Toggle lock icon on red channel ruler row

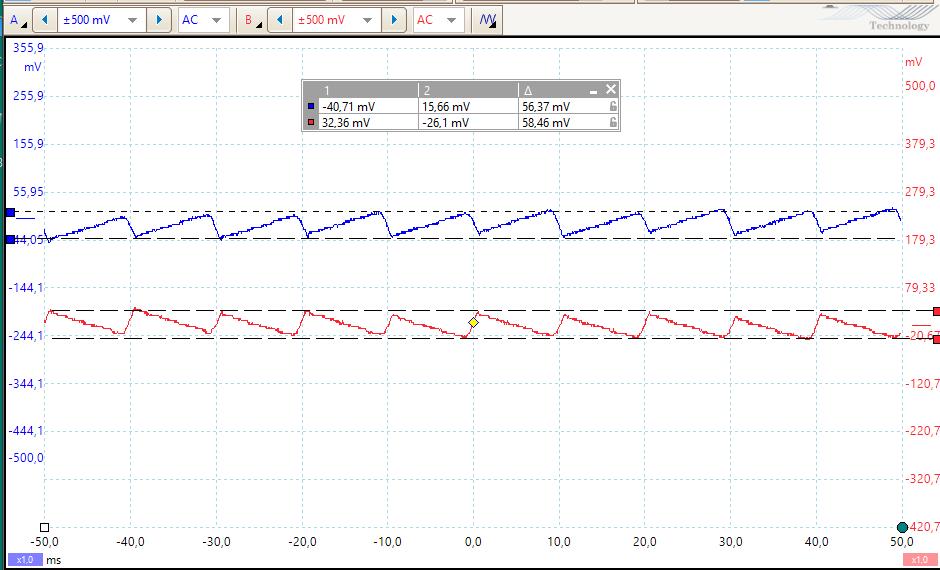point(613,122)
